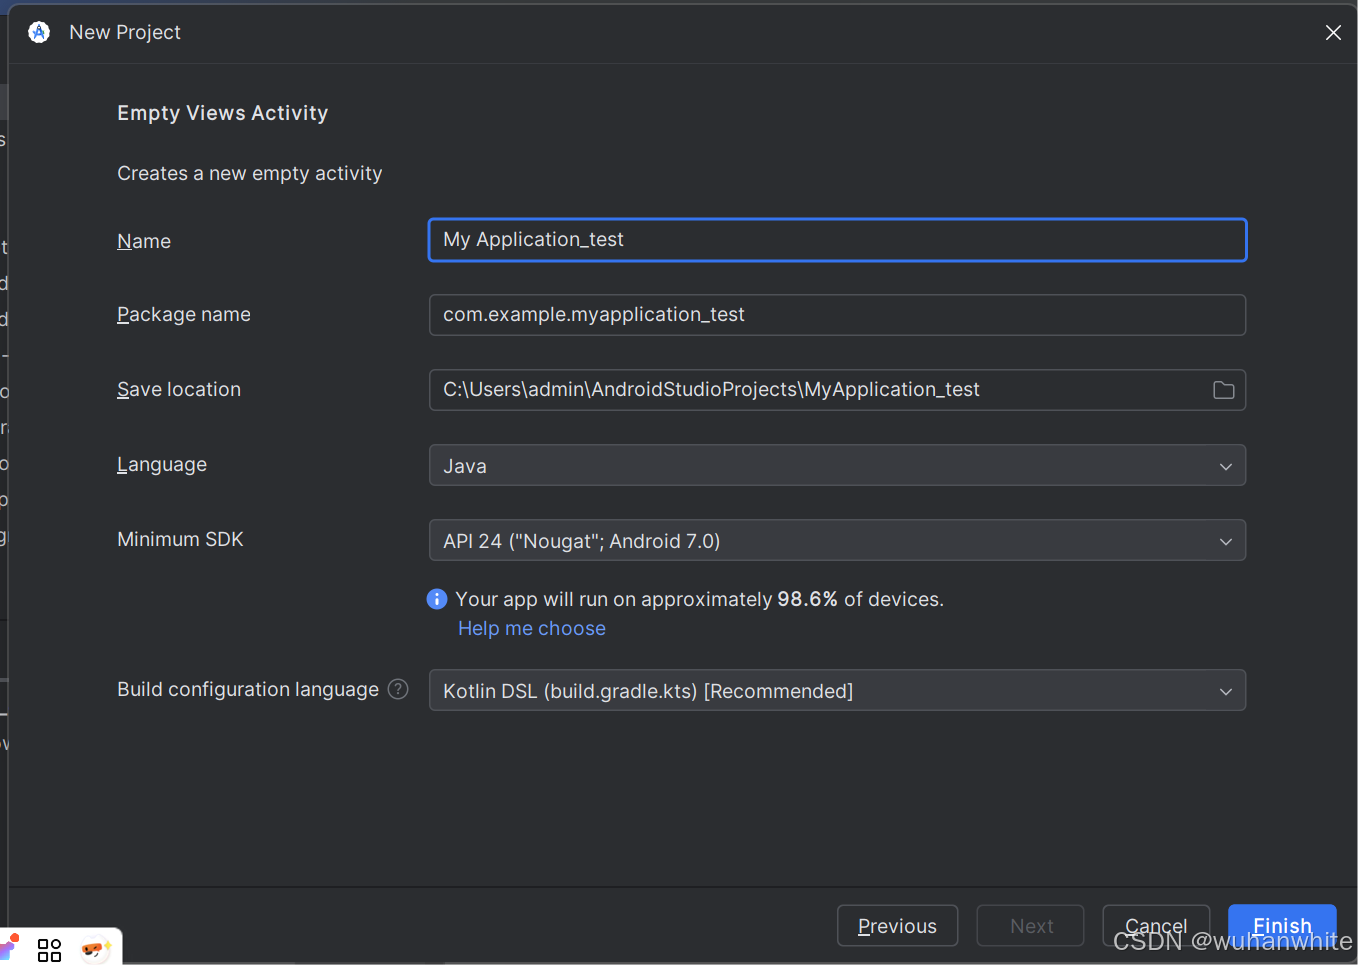Click the orange mascot icon at bottom left

(95, 948)
